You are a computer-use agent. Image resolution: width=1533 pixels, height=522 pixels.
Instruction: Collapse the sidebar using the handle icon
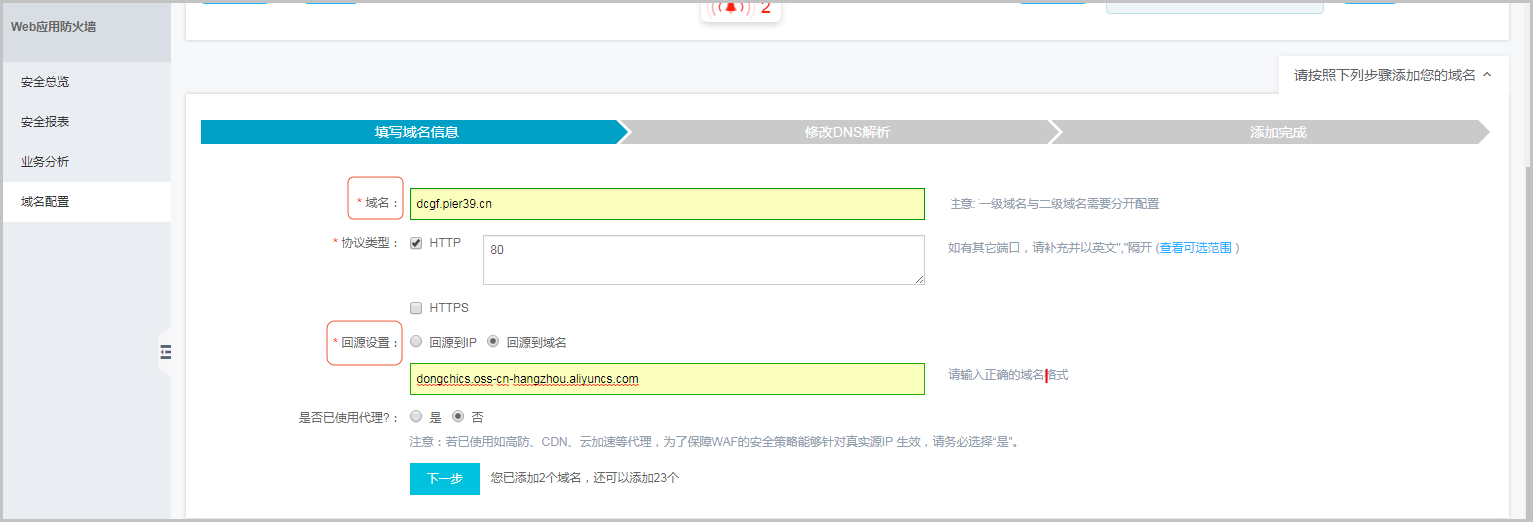[x=165, y=352]
